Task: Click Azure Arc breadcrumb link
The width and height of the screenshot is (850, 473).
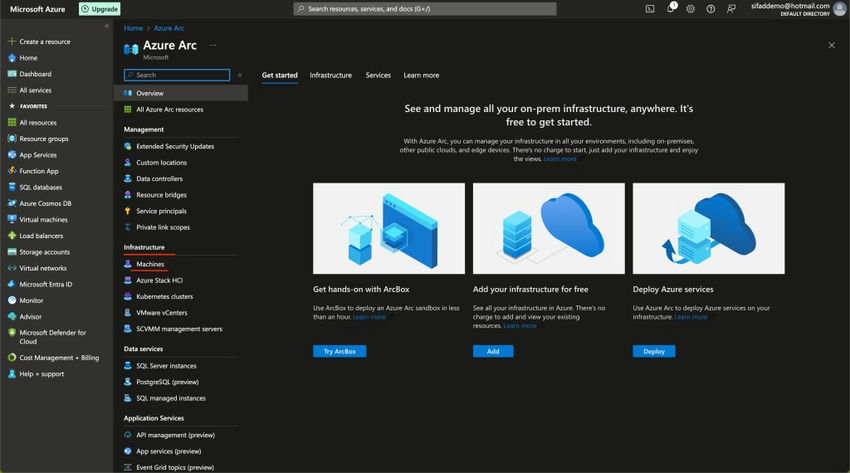Action: 169,28
